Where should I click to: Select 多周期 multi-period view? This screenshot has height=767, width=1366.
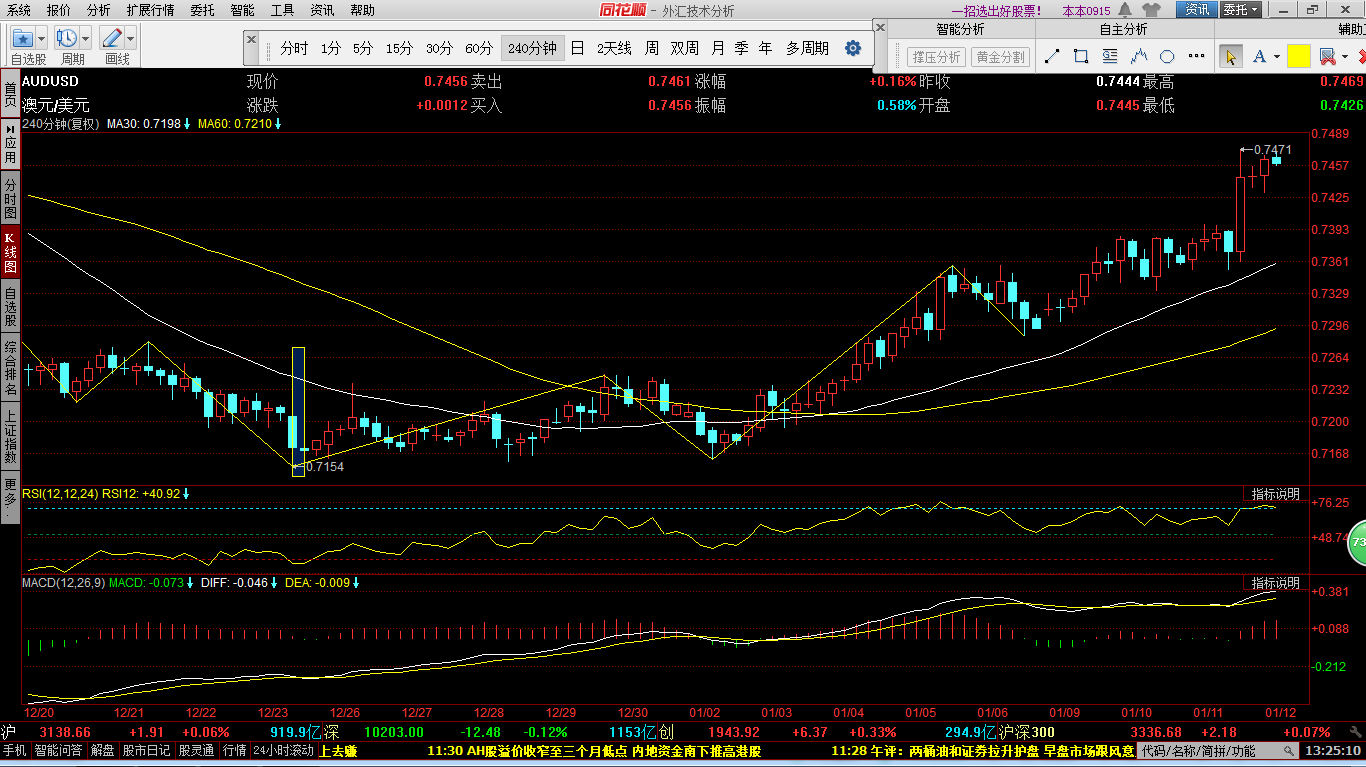coord(807,48)
